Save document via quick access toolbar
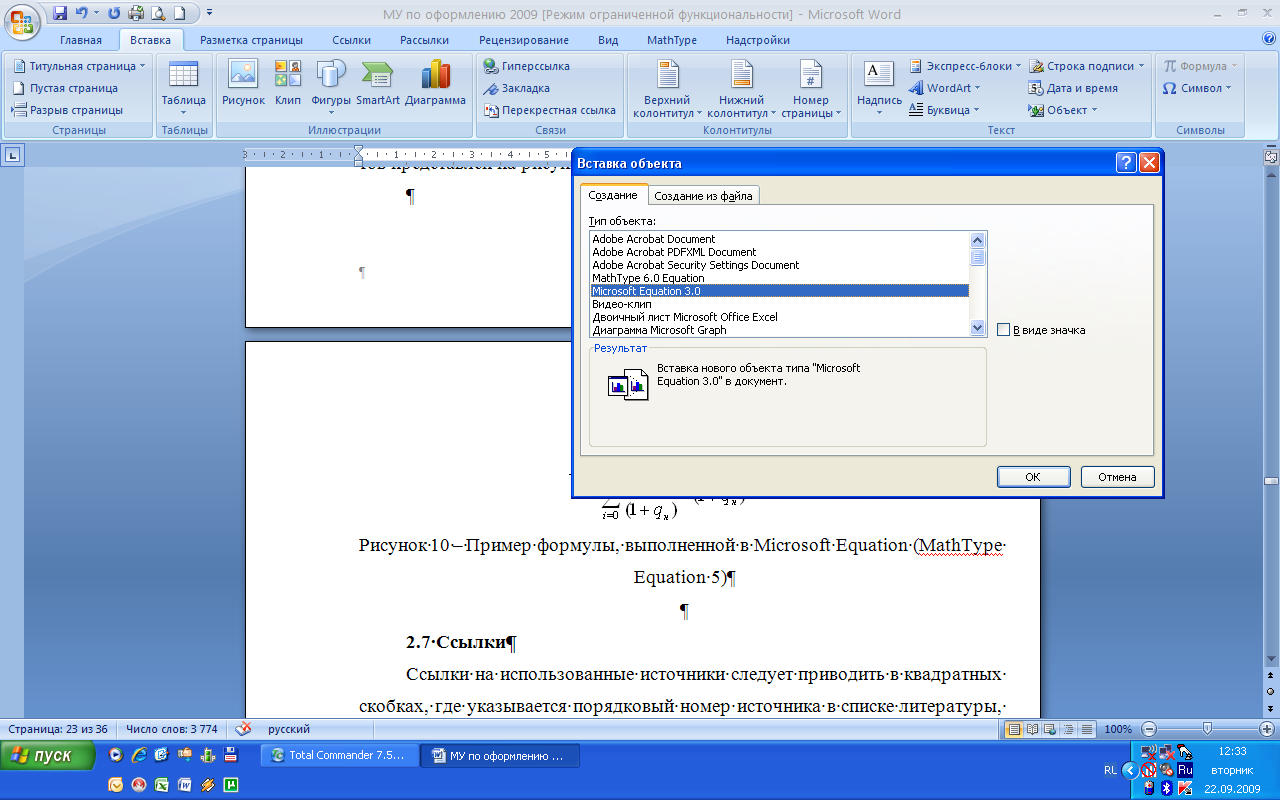This screenshot has width=1280, height=800. (59, 14)
